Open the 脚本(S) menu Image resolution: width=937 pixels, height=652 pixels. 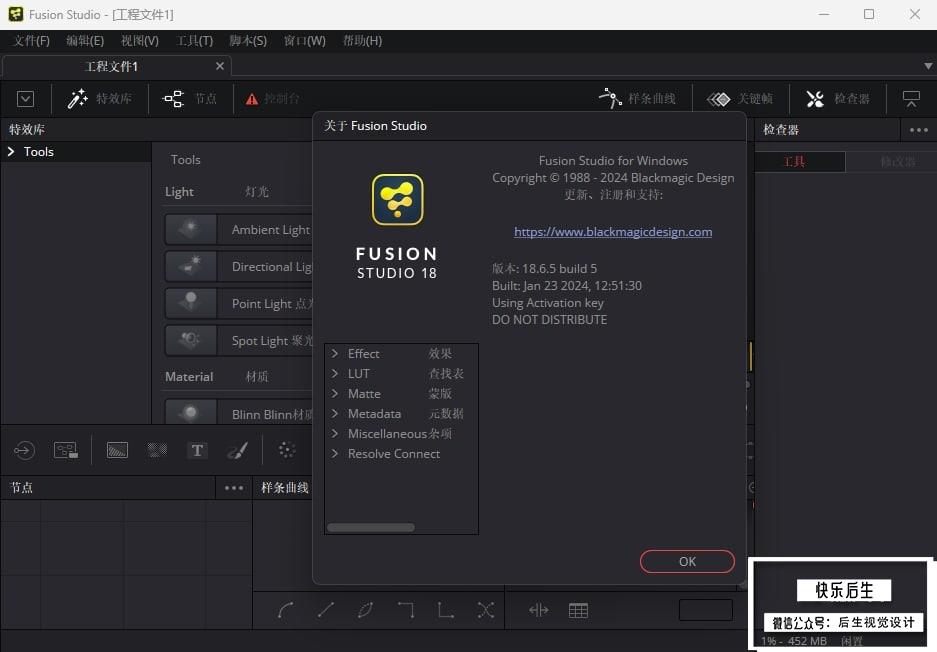pyautogui.click(x=248, y=41)
